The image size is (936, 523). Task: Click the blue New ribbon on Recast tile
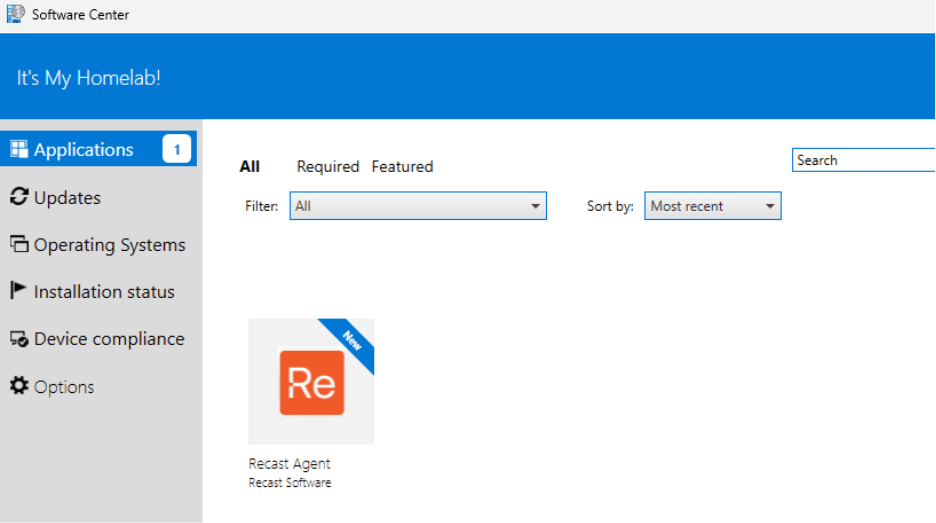(x=352, y=340)
